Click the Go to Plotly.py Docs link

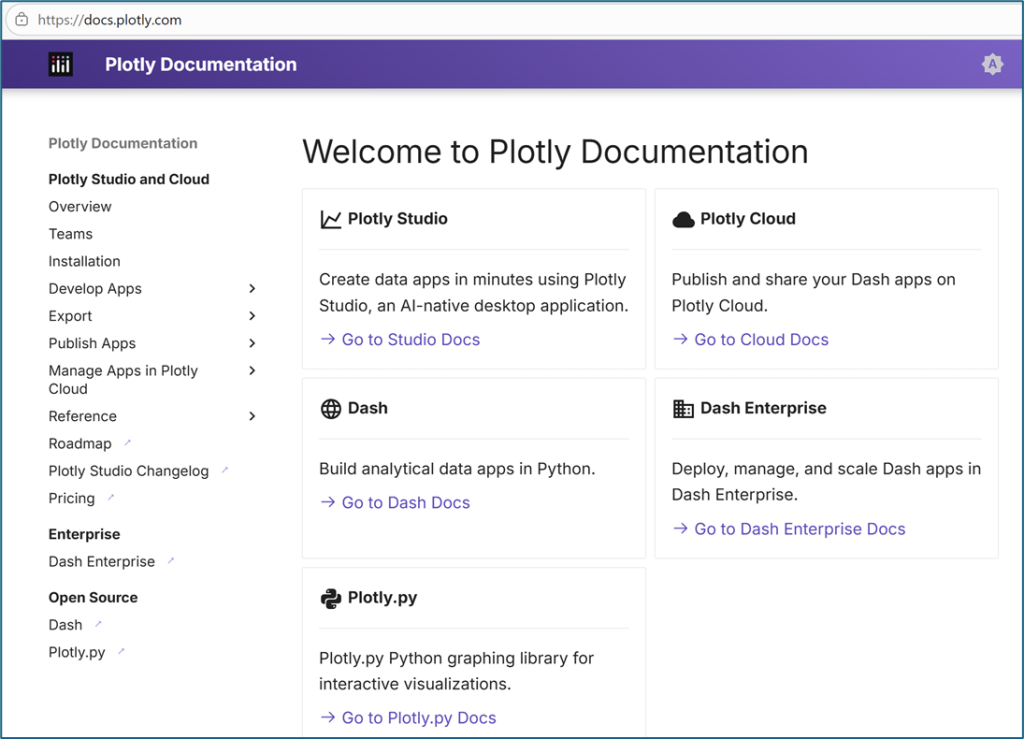418,718
